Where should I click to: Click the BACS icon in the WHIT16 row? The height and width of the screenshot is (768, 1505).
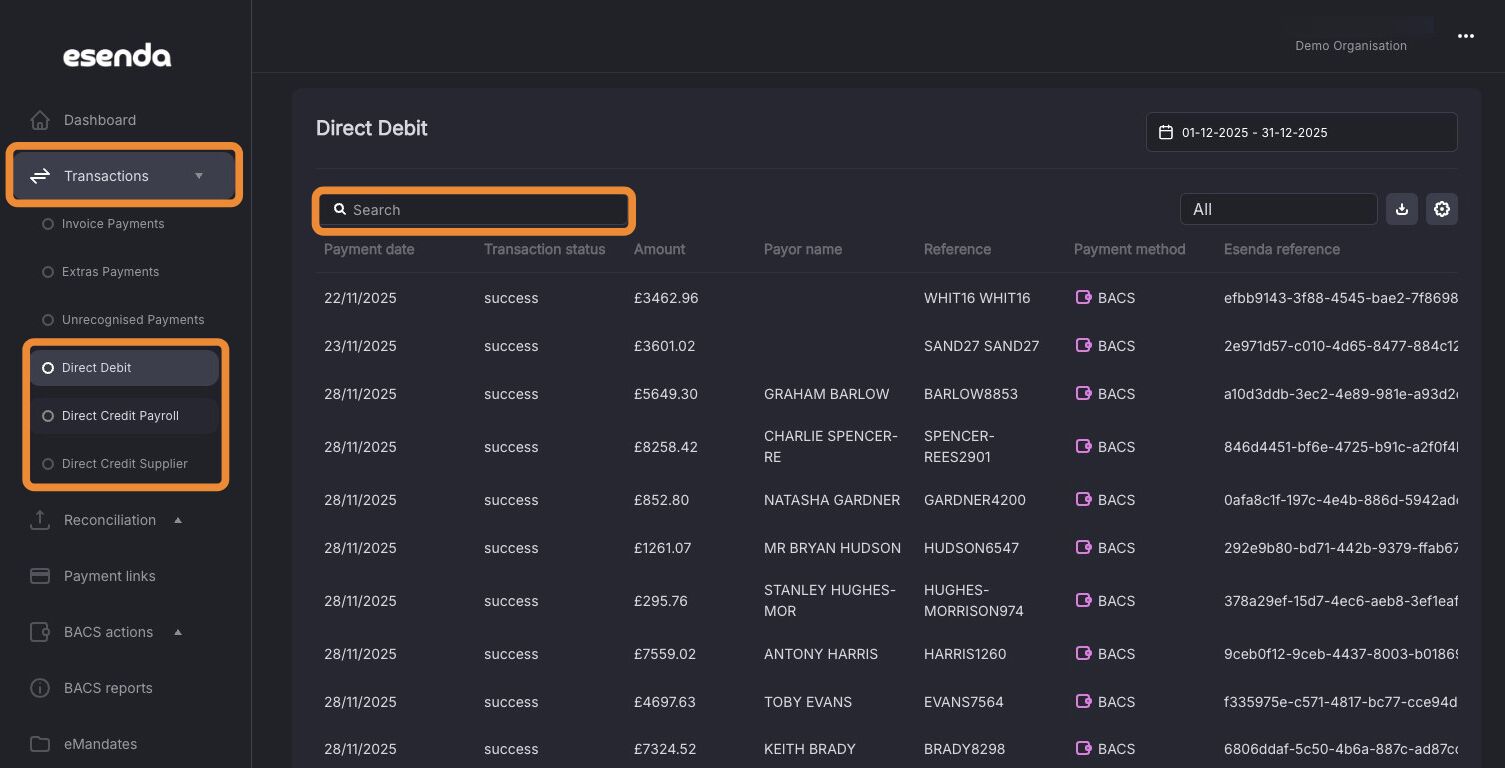1083,298
